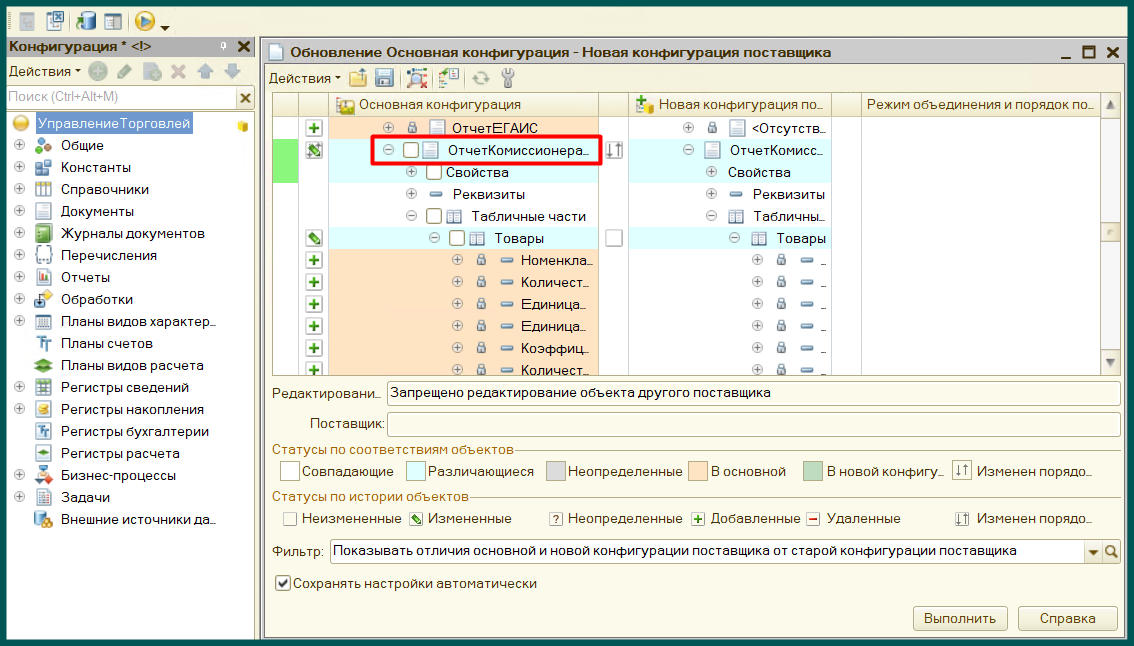Screen dimensions: 1134x646
Task: Click the close-window icon in top toolbar
Action: 56,21
